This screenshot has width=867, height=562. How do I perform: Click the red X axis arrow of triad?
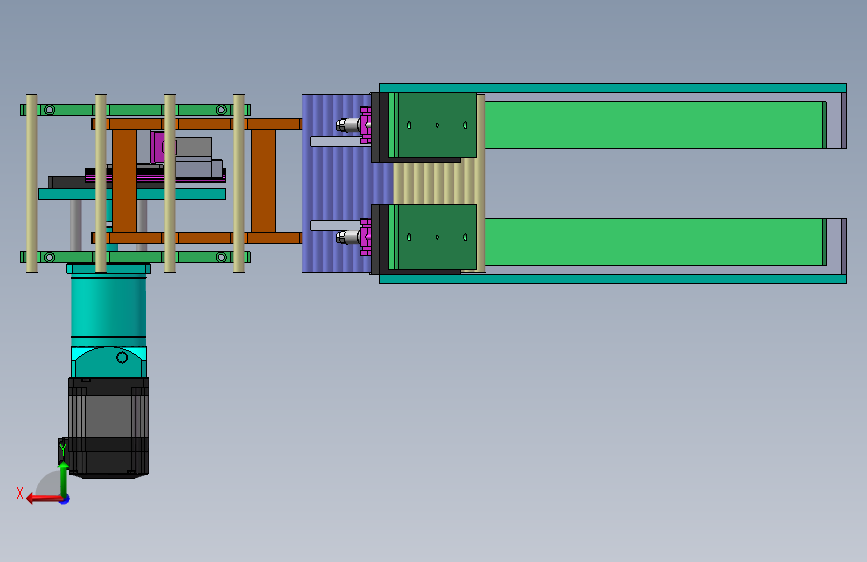[44, 498]
